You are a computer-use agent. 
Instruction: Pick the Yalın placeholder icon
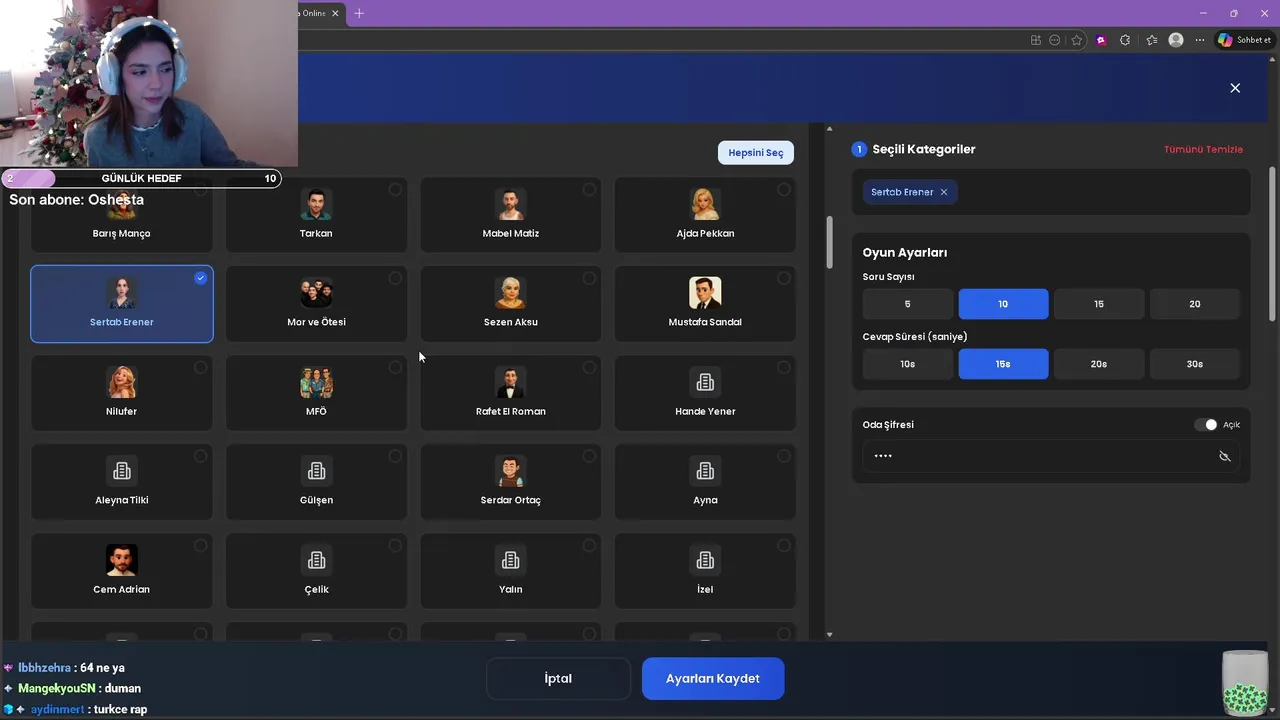click(511, 560)
